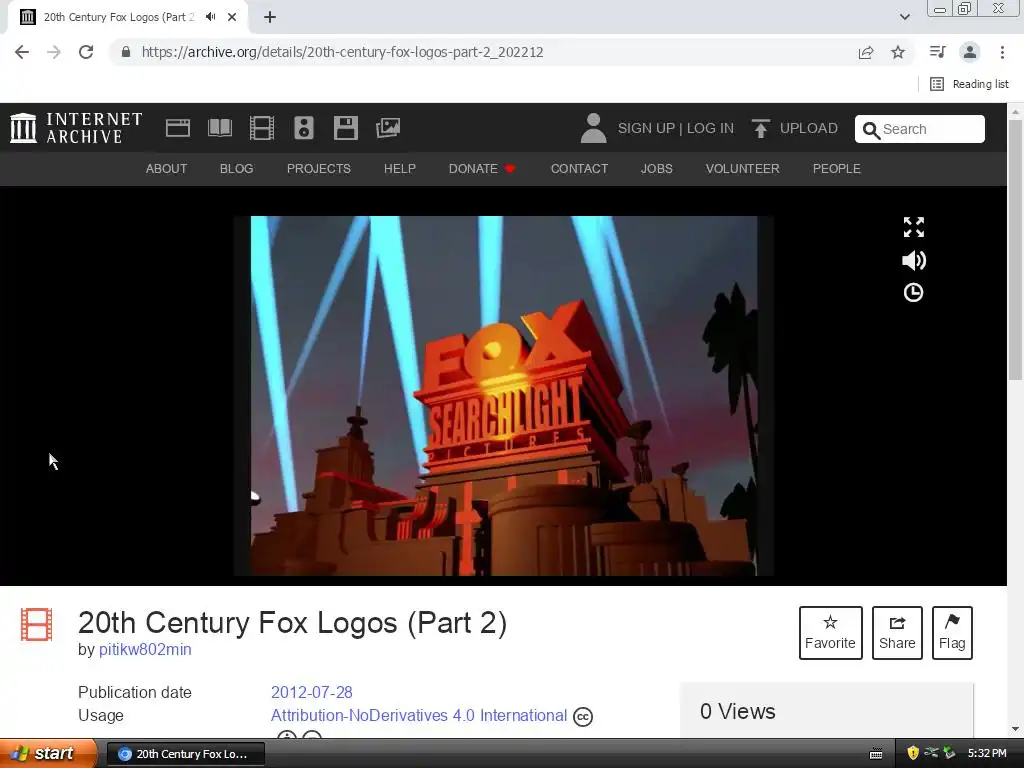Open a new tab
The width and height of the screenshot is (1024, 768).
pos(270,17)
